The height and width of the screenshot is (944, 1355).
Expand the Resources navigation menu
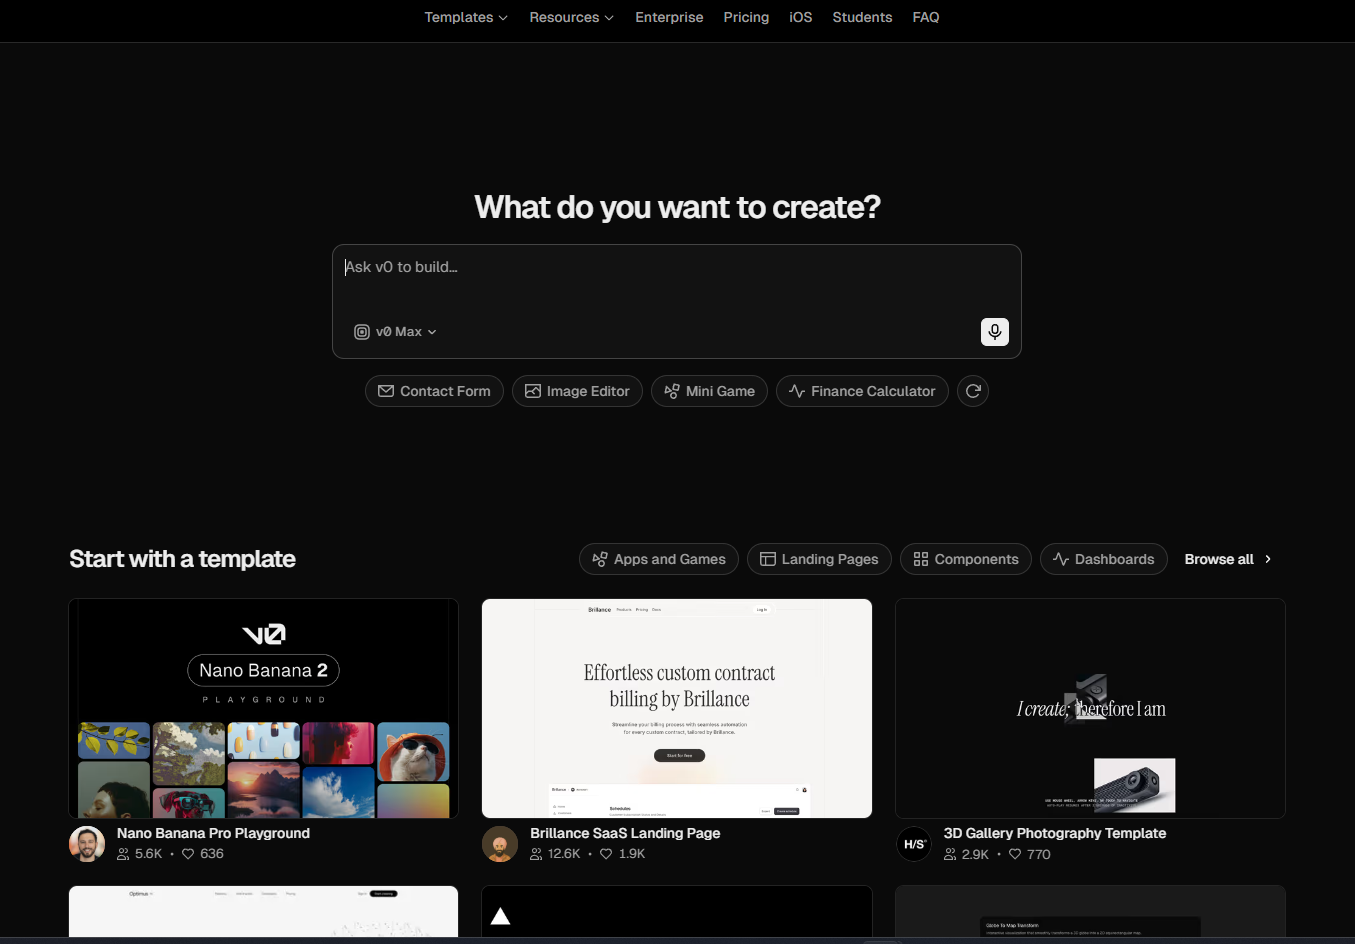click(x=571, y=17)
